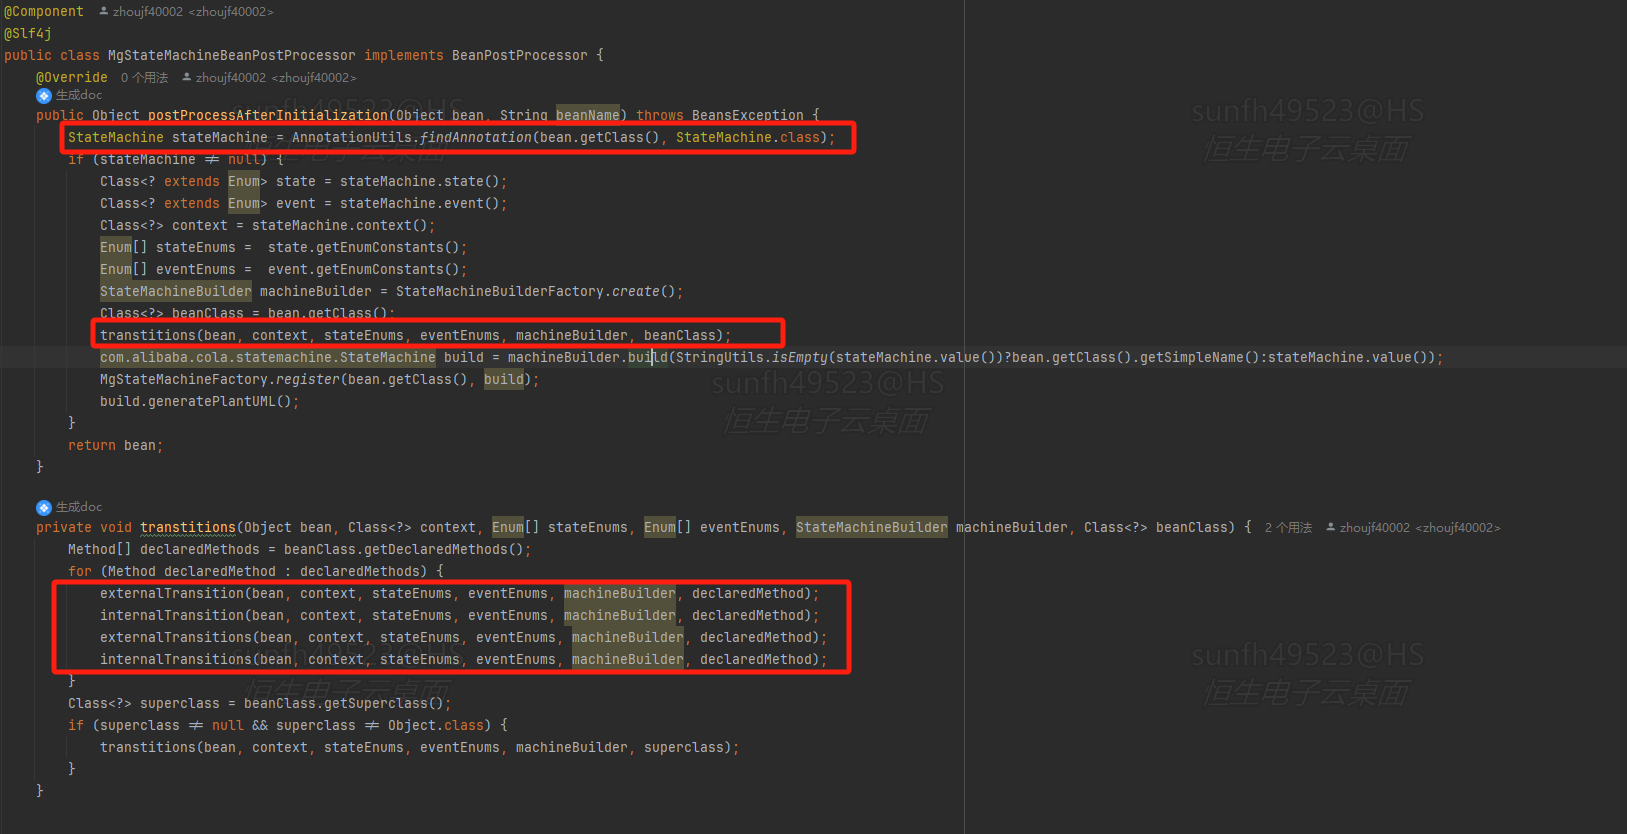1627x834 pixels.
Task: Click 'beanClass' argument in the boxed transitions call
Action: point(680,336)
